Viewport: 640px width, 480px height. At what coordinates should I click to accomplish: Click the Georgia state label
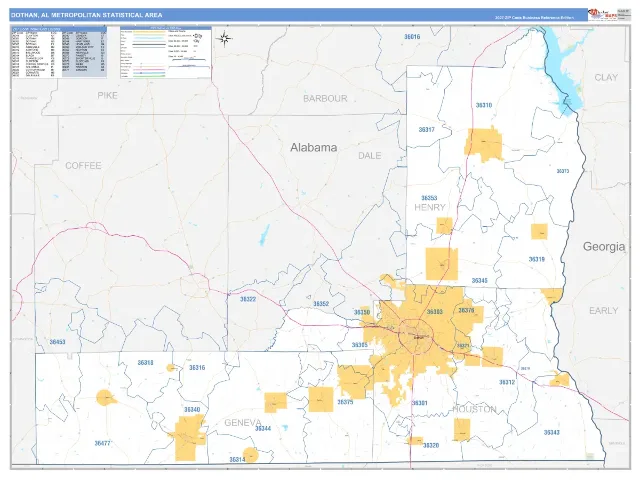click(x=604, y=247)
